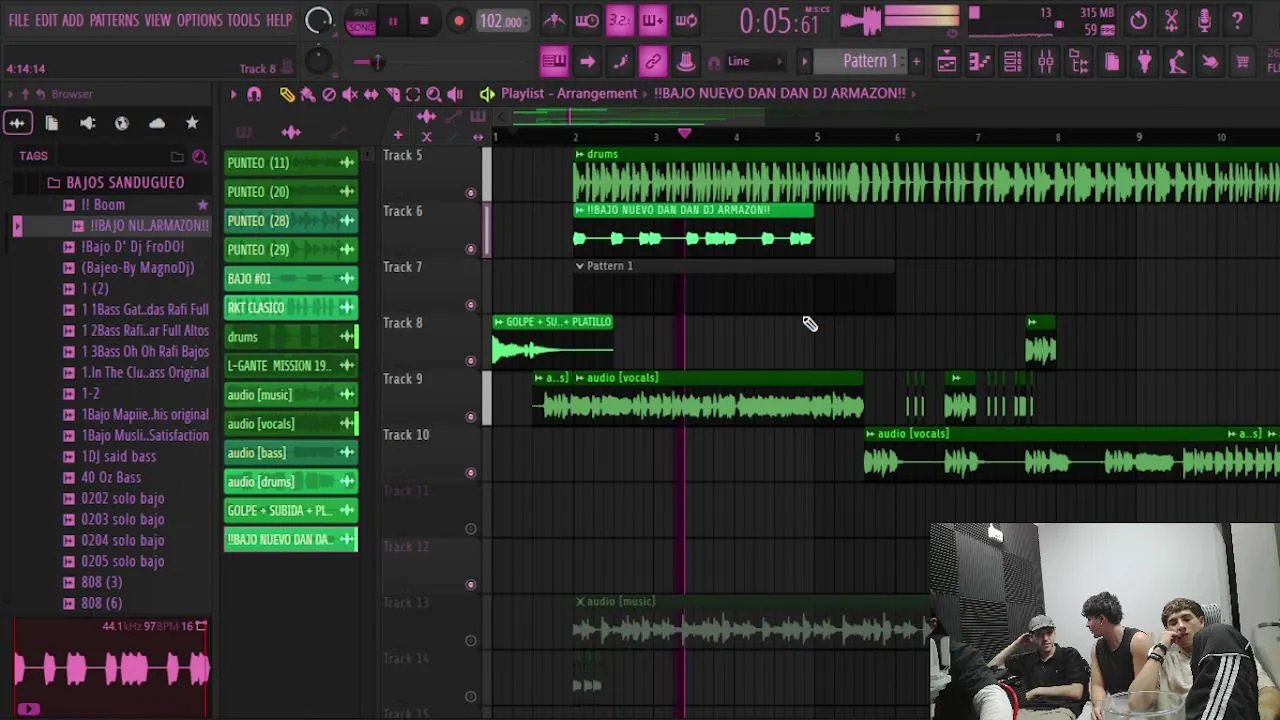Screen dimensions: 1280x720
Task: Select the slip edit tool
Action: (371, 94)
